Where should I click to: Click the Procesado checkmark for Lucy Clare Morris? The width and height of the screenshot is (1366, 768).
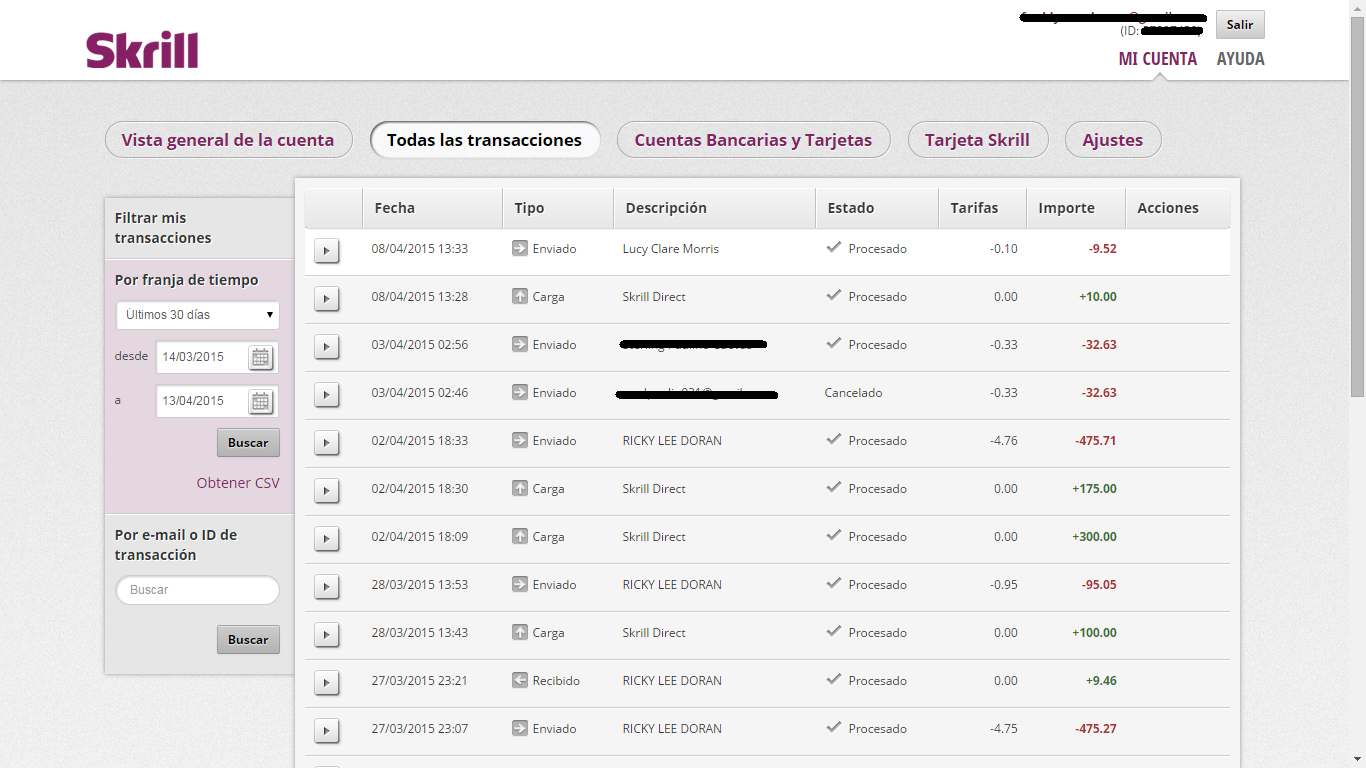833,247
